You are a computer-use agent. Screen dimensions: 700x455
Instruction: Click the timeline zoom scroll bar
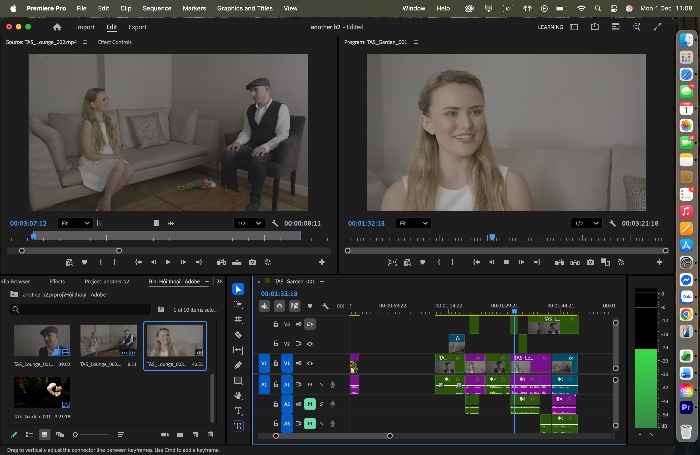point(333,436)
